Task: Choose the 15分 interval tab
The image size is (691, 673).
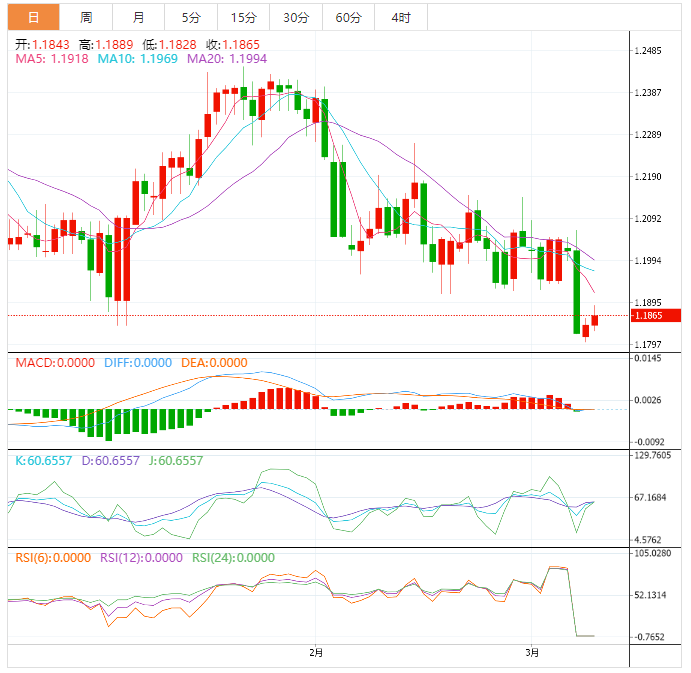Action: pos(243,17)
